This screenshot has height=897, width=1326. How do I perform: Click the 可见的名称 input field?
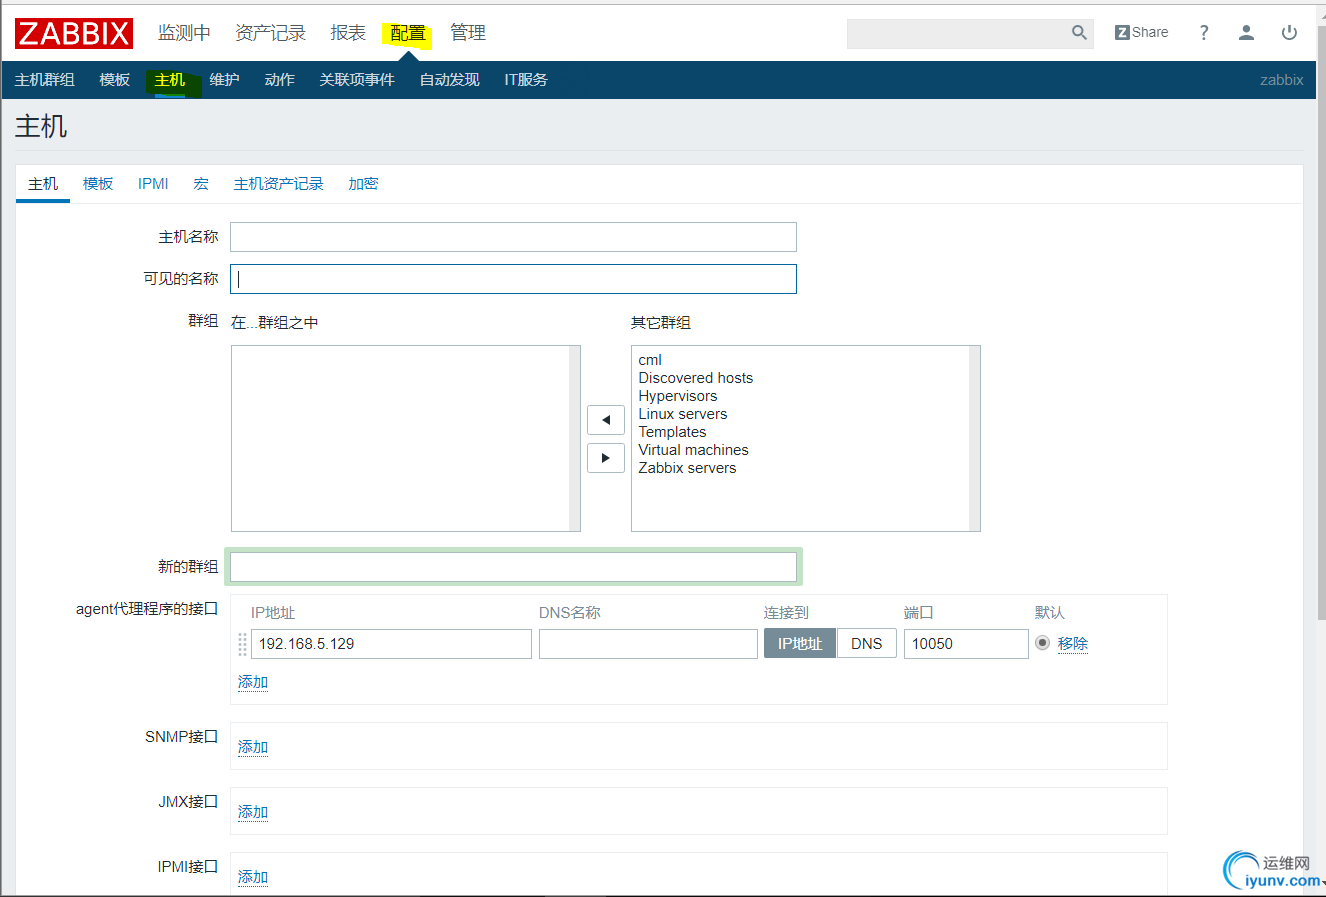[513, 279]
